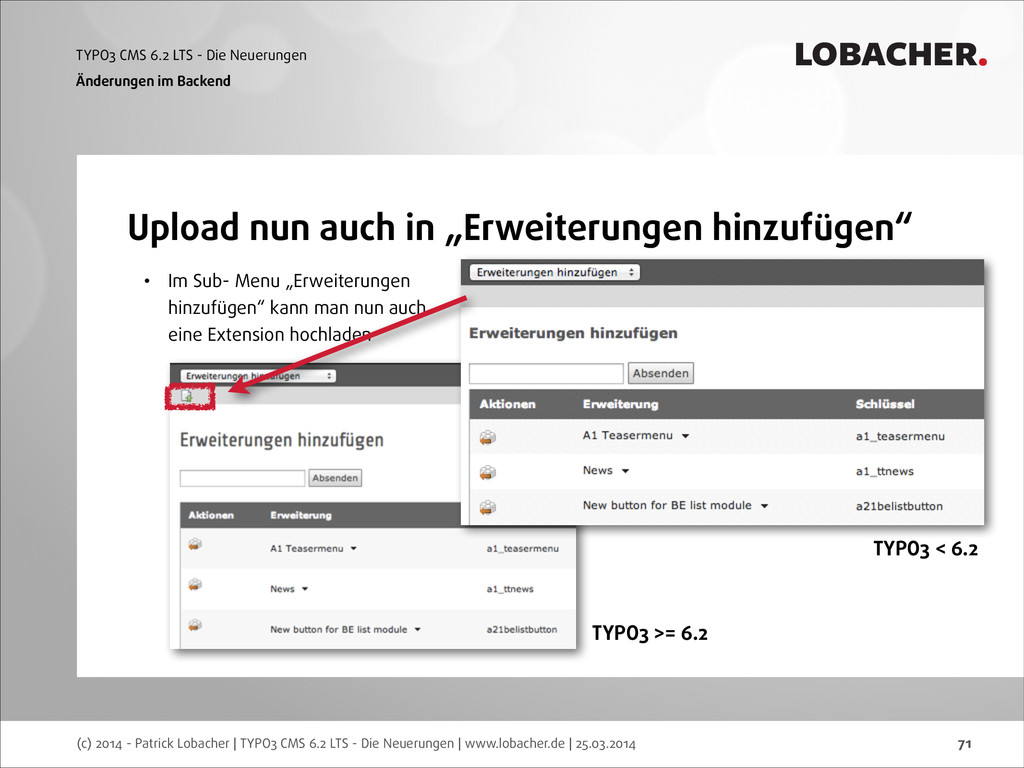
Task: Click import icon for a21belistbutton in older TYPO3 panel
Action: [488, 507]
